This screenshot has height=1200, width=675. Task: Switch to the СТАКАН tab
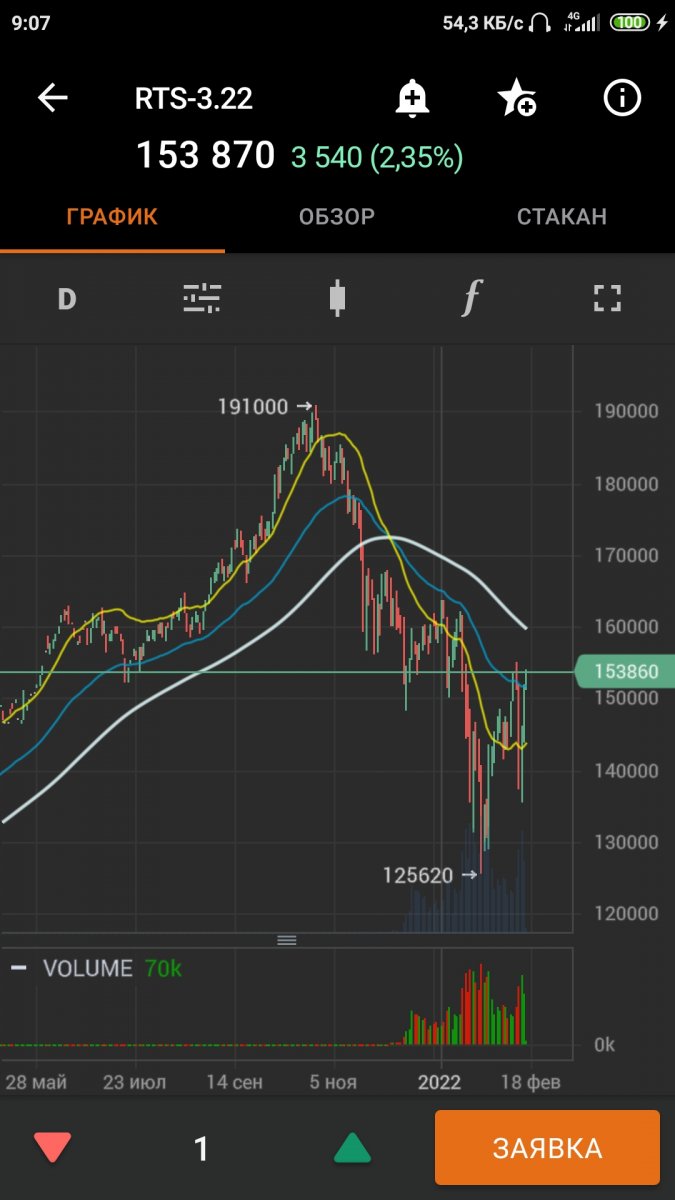tap(562, 217)
